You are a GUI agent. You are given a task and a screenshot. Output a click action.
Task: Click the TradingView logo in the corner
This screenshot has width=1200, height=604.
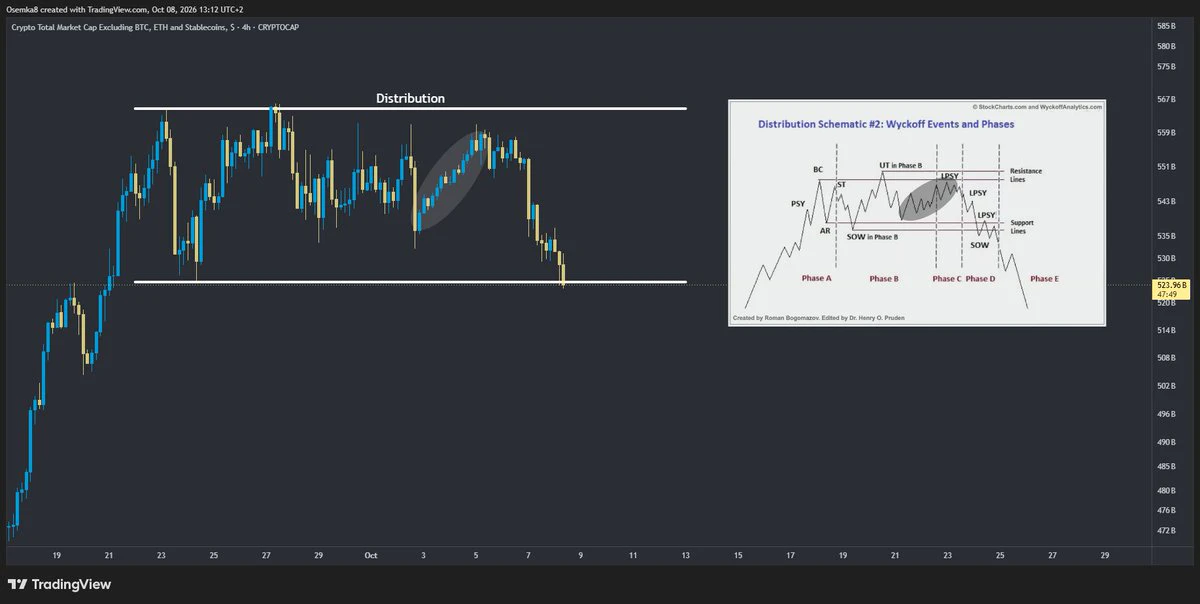59,584
